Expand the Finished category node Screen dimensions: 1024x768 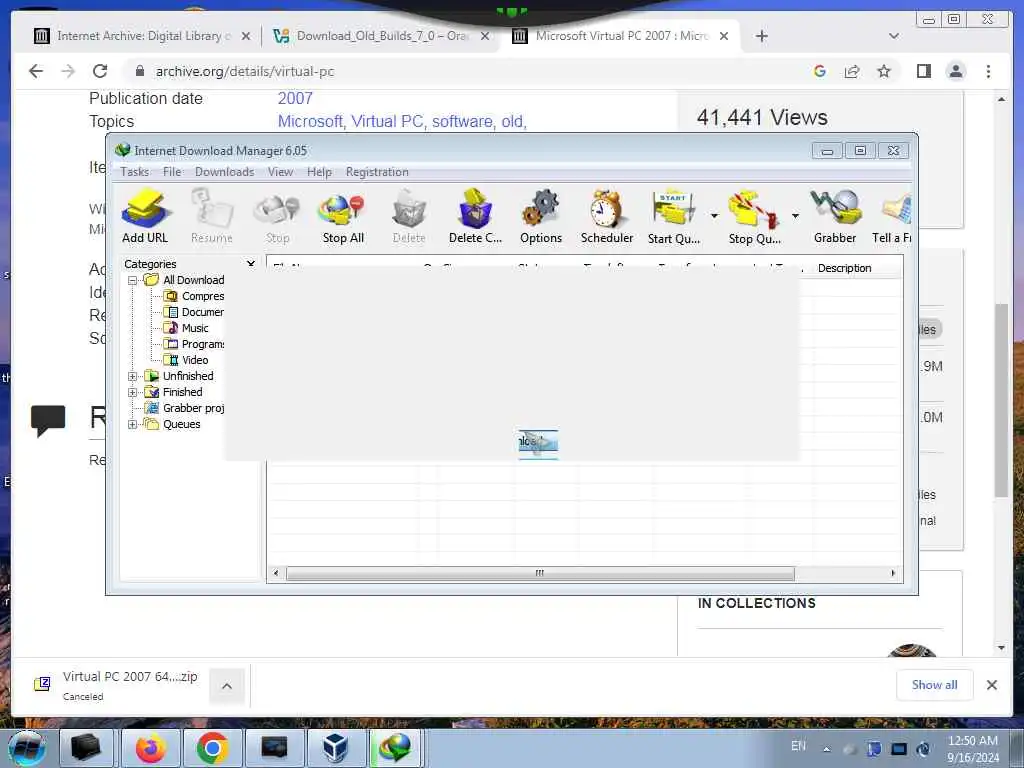tap(133, 392)
